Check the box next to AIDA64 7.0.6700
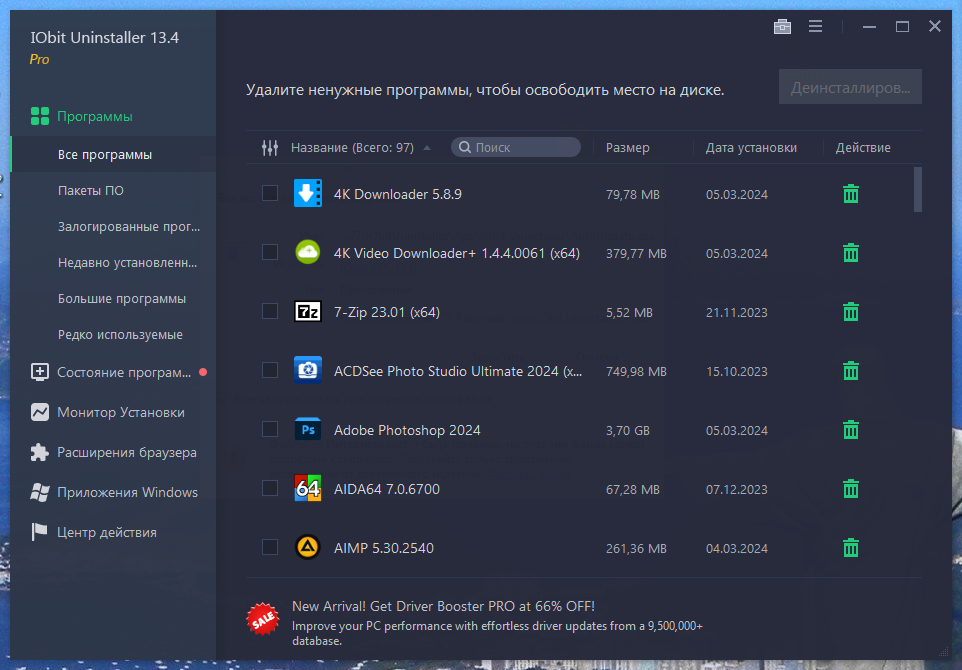962x670 pixels. click(270, 488)
